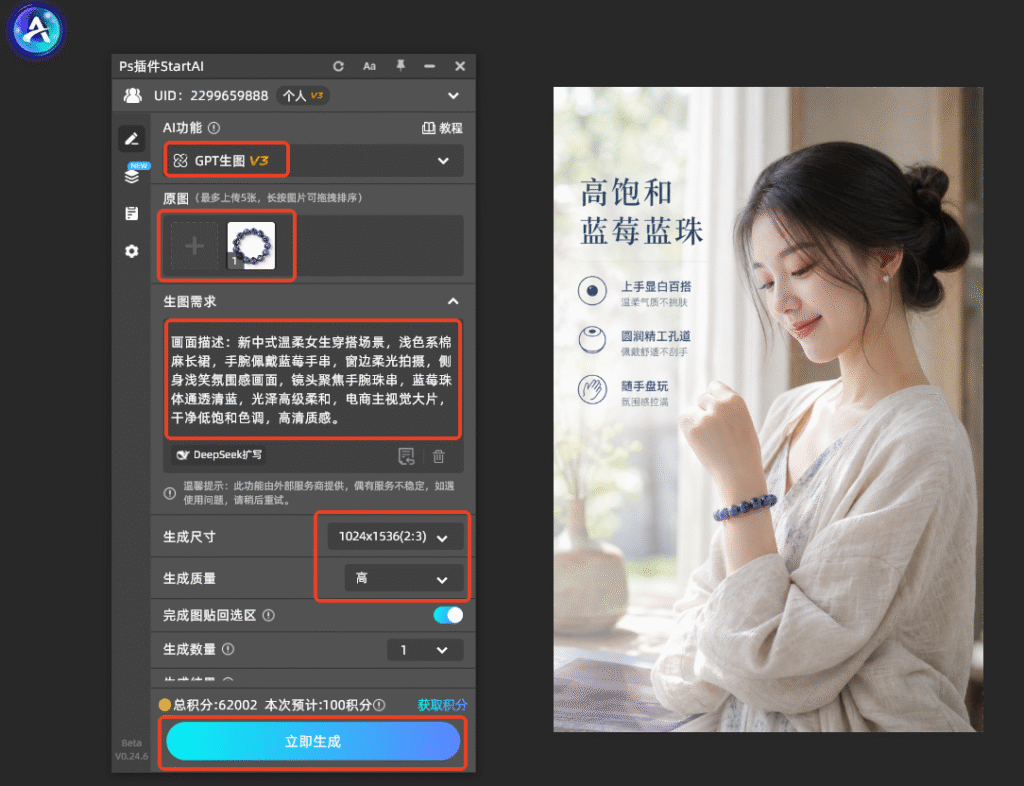Minimize the StartAI plugin panel
This screenshot has height=786, width=1024.
tap(430, 66)
